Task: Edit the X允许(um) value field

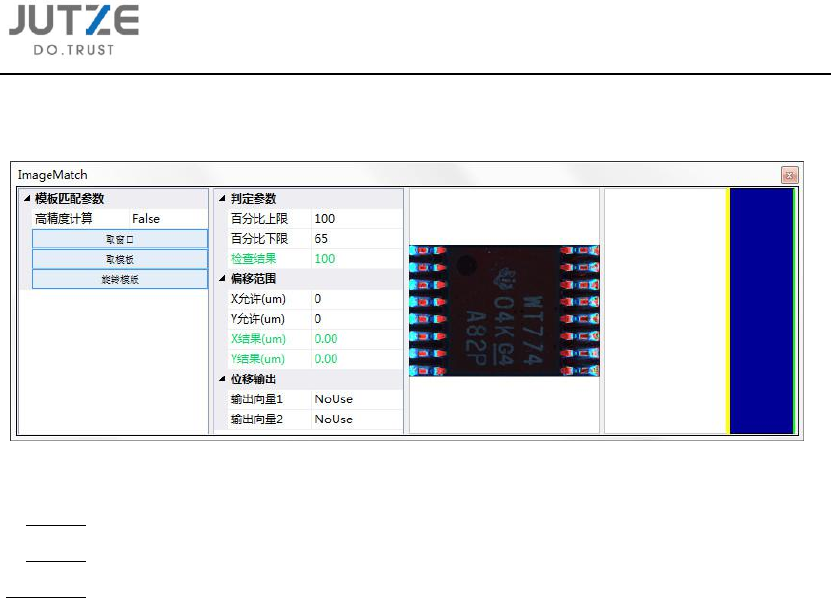Action: click(357, 299)
